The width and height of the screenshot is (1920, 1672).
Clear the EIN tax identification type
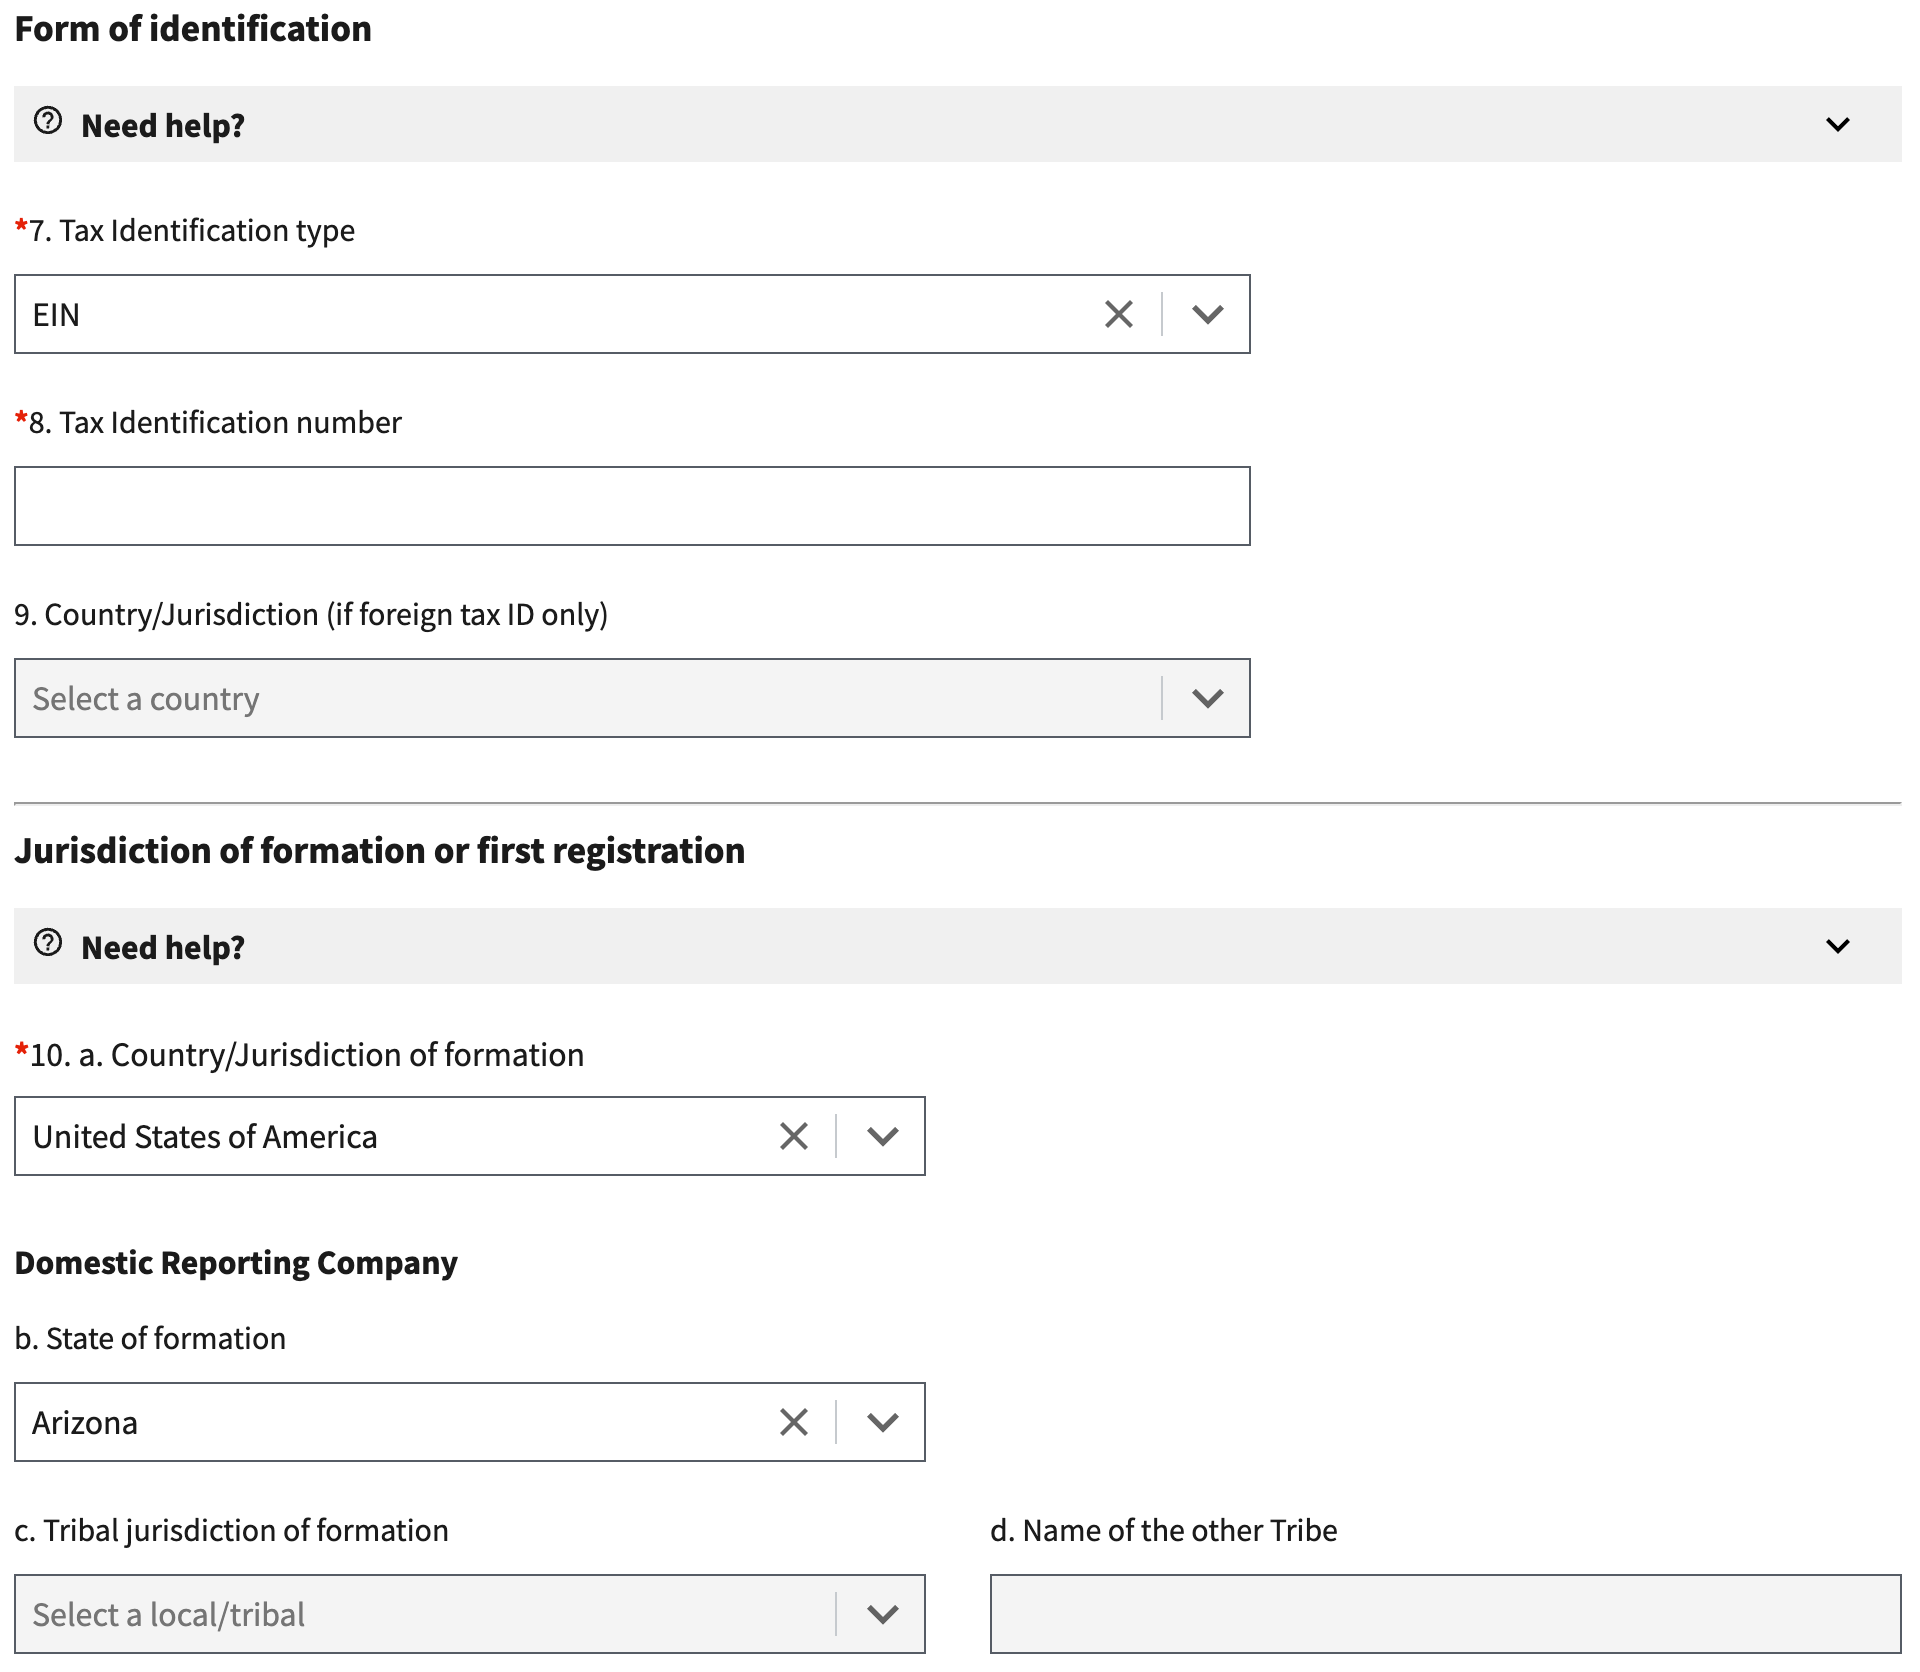1118,314
